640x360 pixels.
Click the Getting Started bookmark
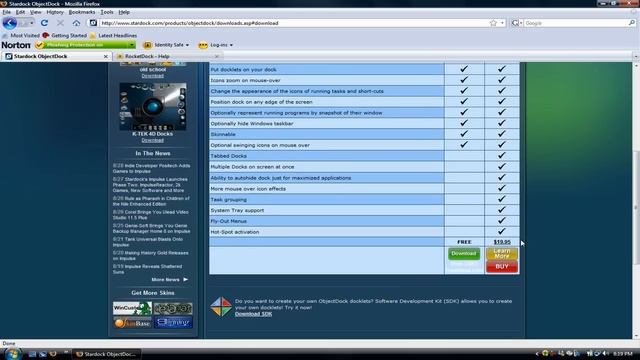pos(65,36)
